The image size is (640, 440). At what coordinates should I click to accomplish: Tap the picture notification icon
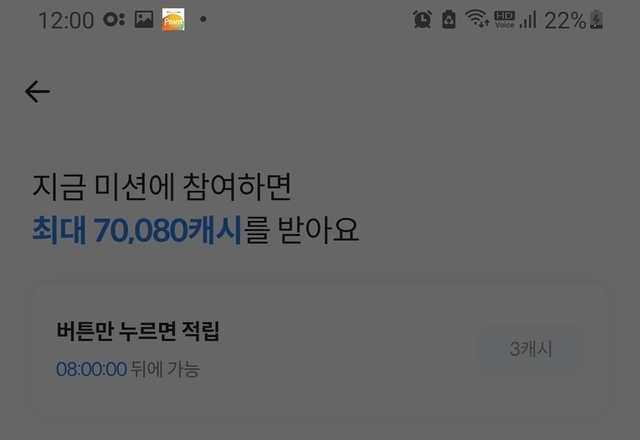pyautogui.click(x=144, y=19)
